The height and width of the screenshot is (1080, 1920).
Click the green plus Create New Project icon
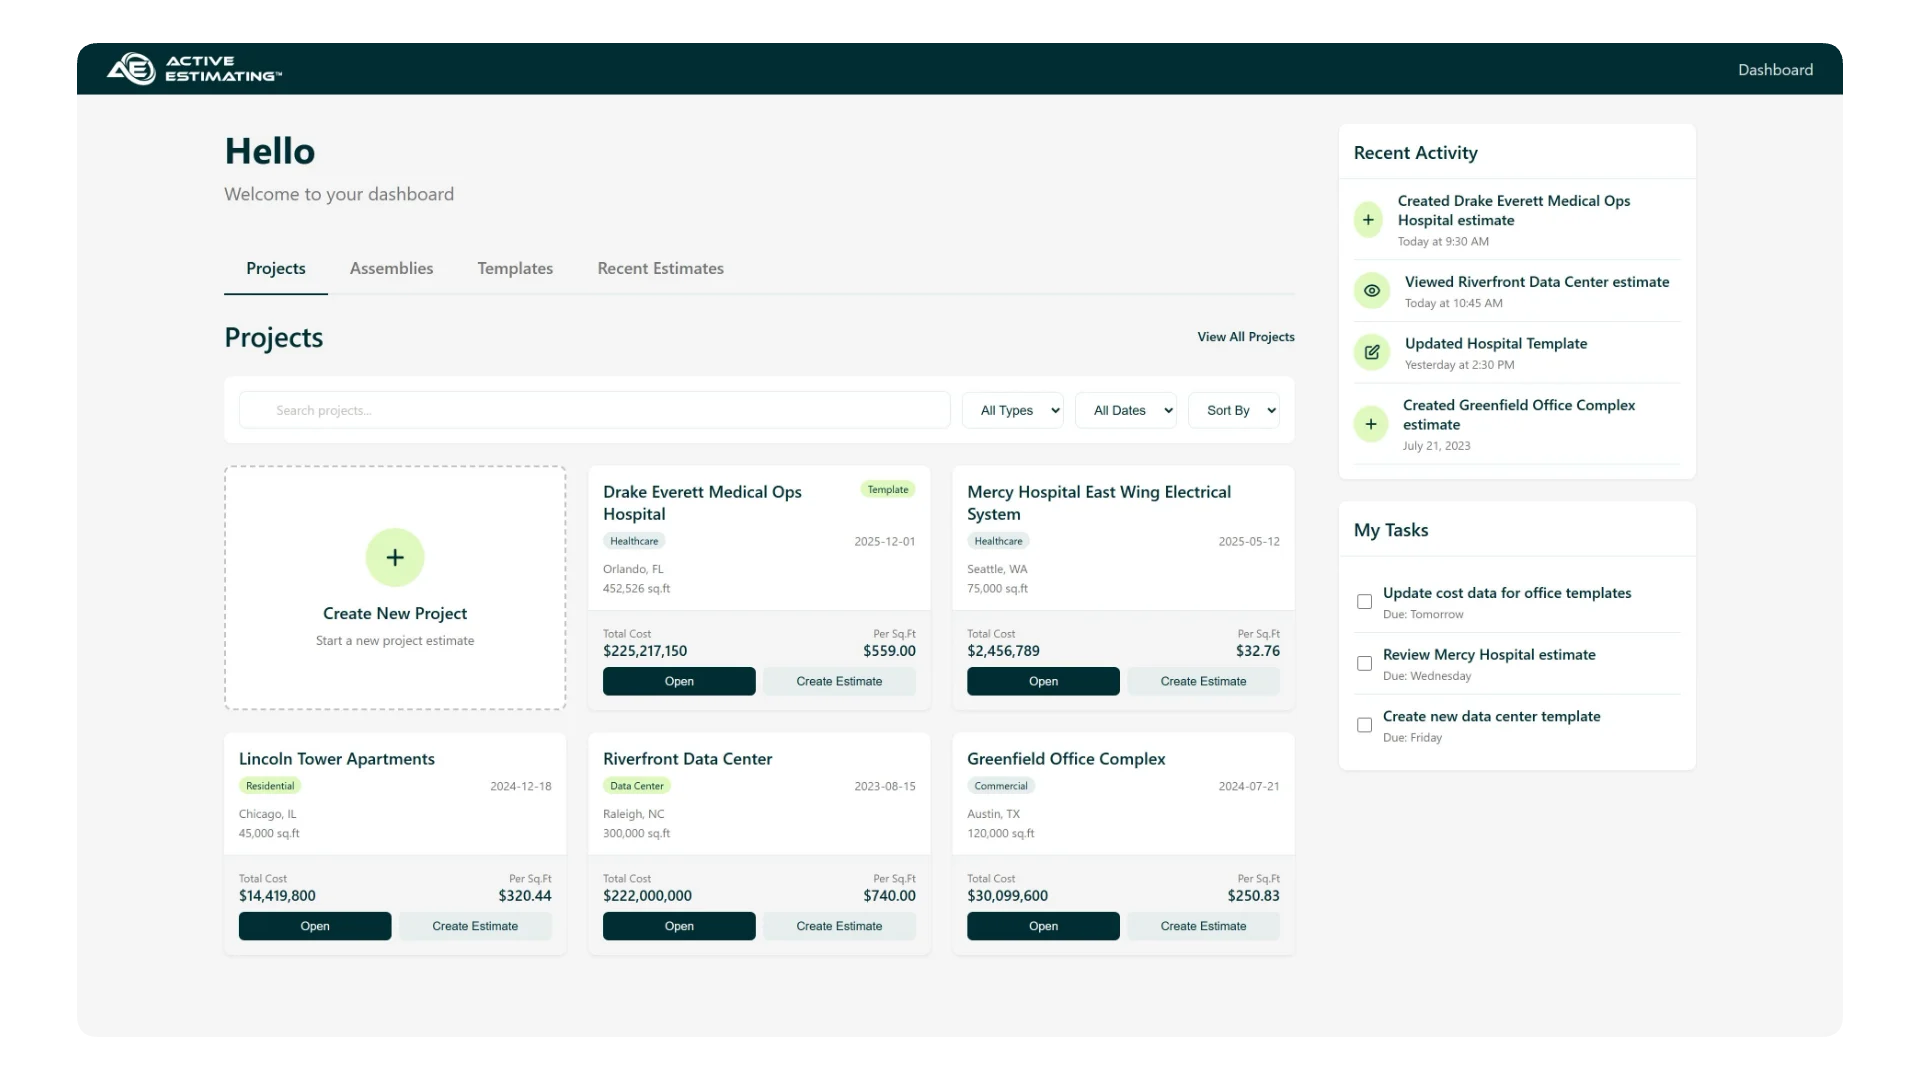point(395,557)
